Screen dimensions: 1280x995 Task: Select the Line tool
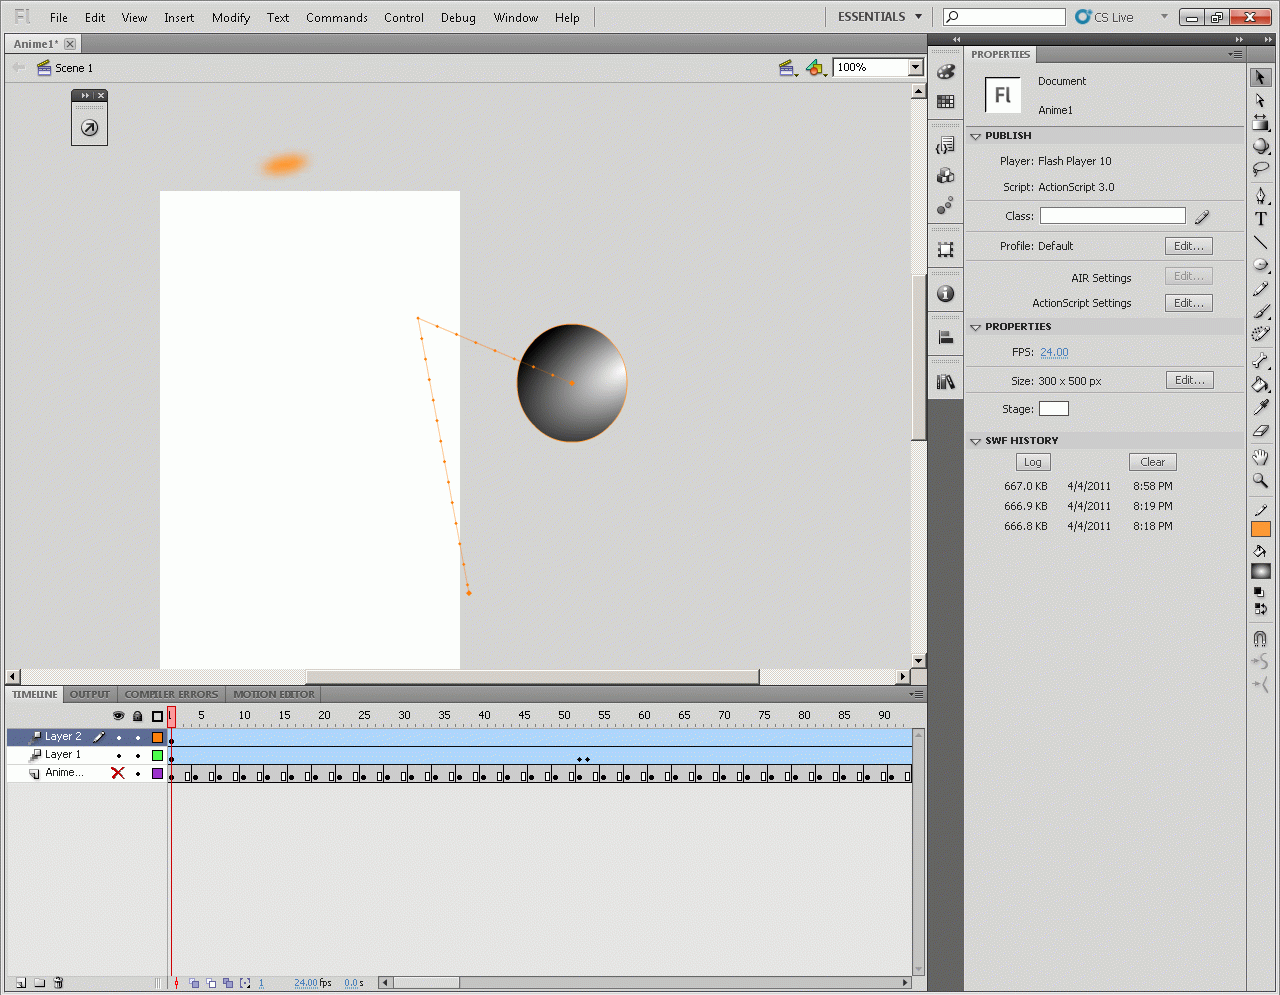tap(1260, 242)
